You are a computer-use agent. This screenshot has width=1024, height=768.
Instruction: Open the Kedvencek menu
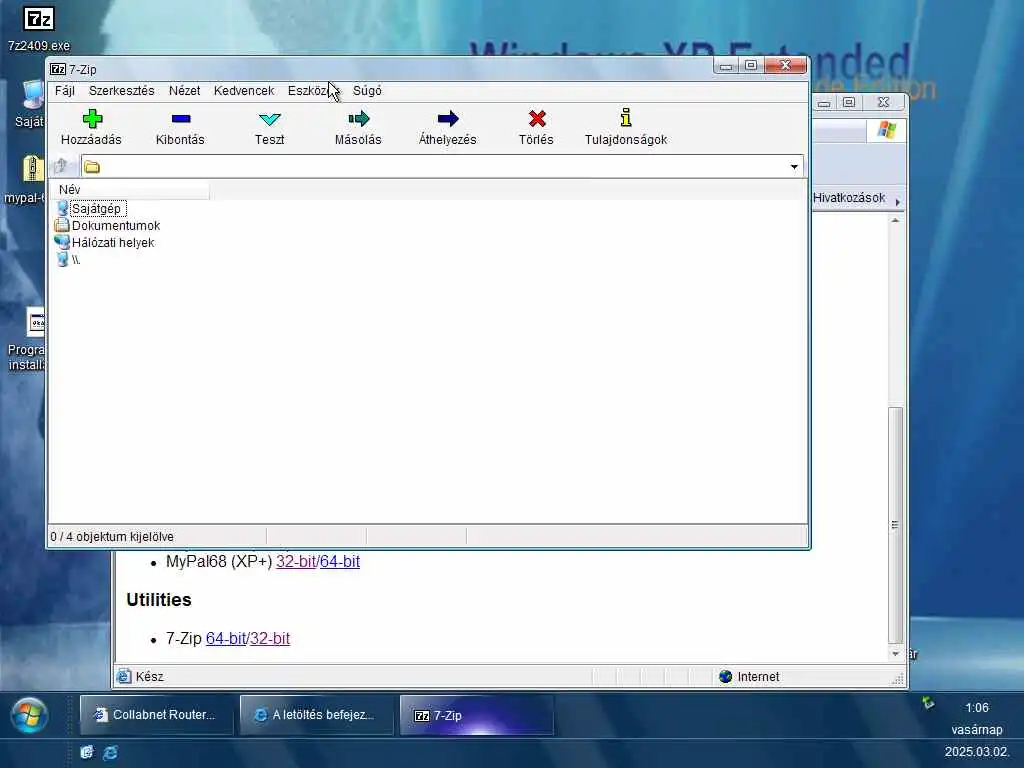click(244, 91)
